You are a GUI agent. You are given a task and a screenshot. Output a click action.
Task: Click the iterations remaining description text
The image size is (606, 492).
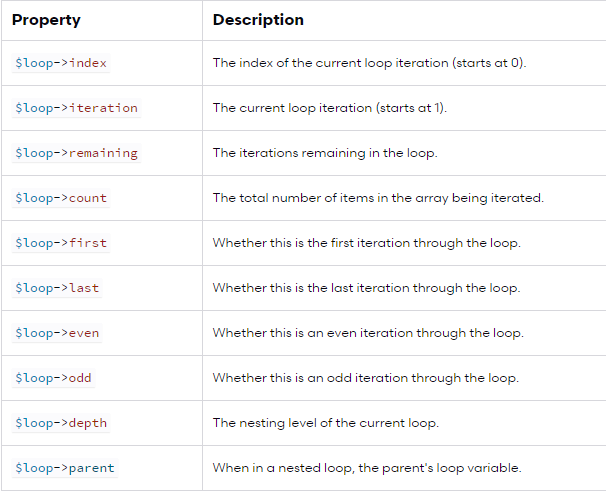point(326,153)
